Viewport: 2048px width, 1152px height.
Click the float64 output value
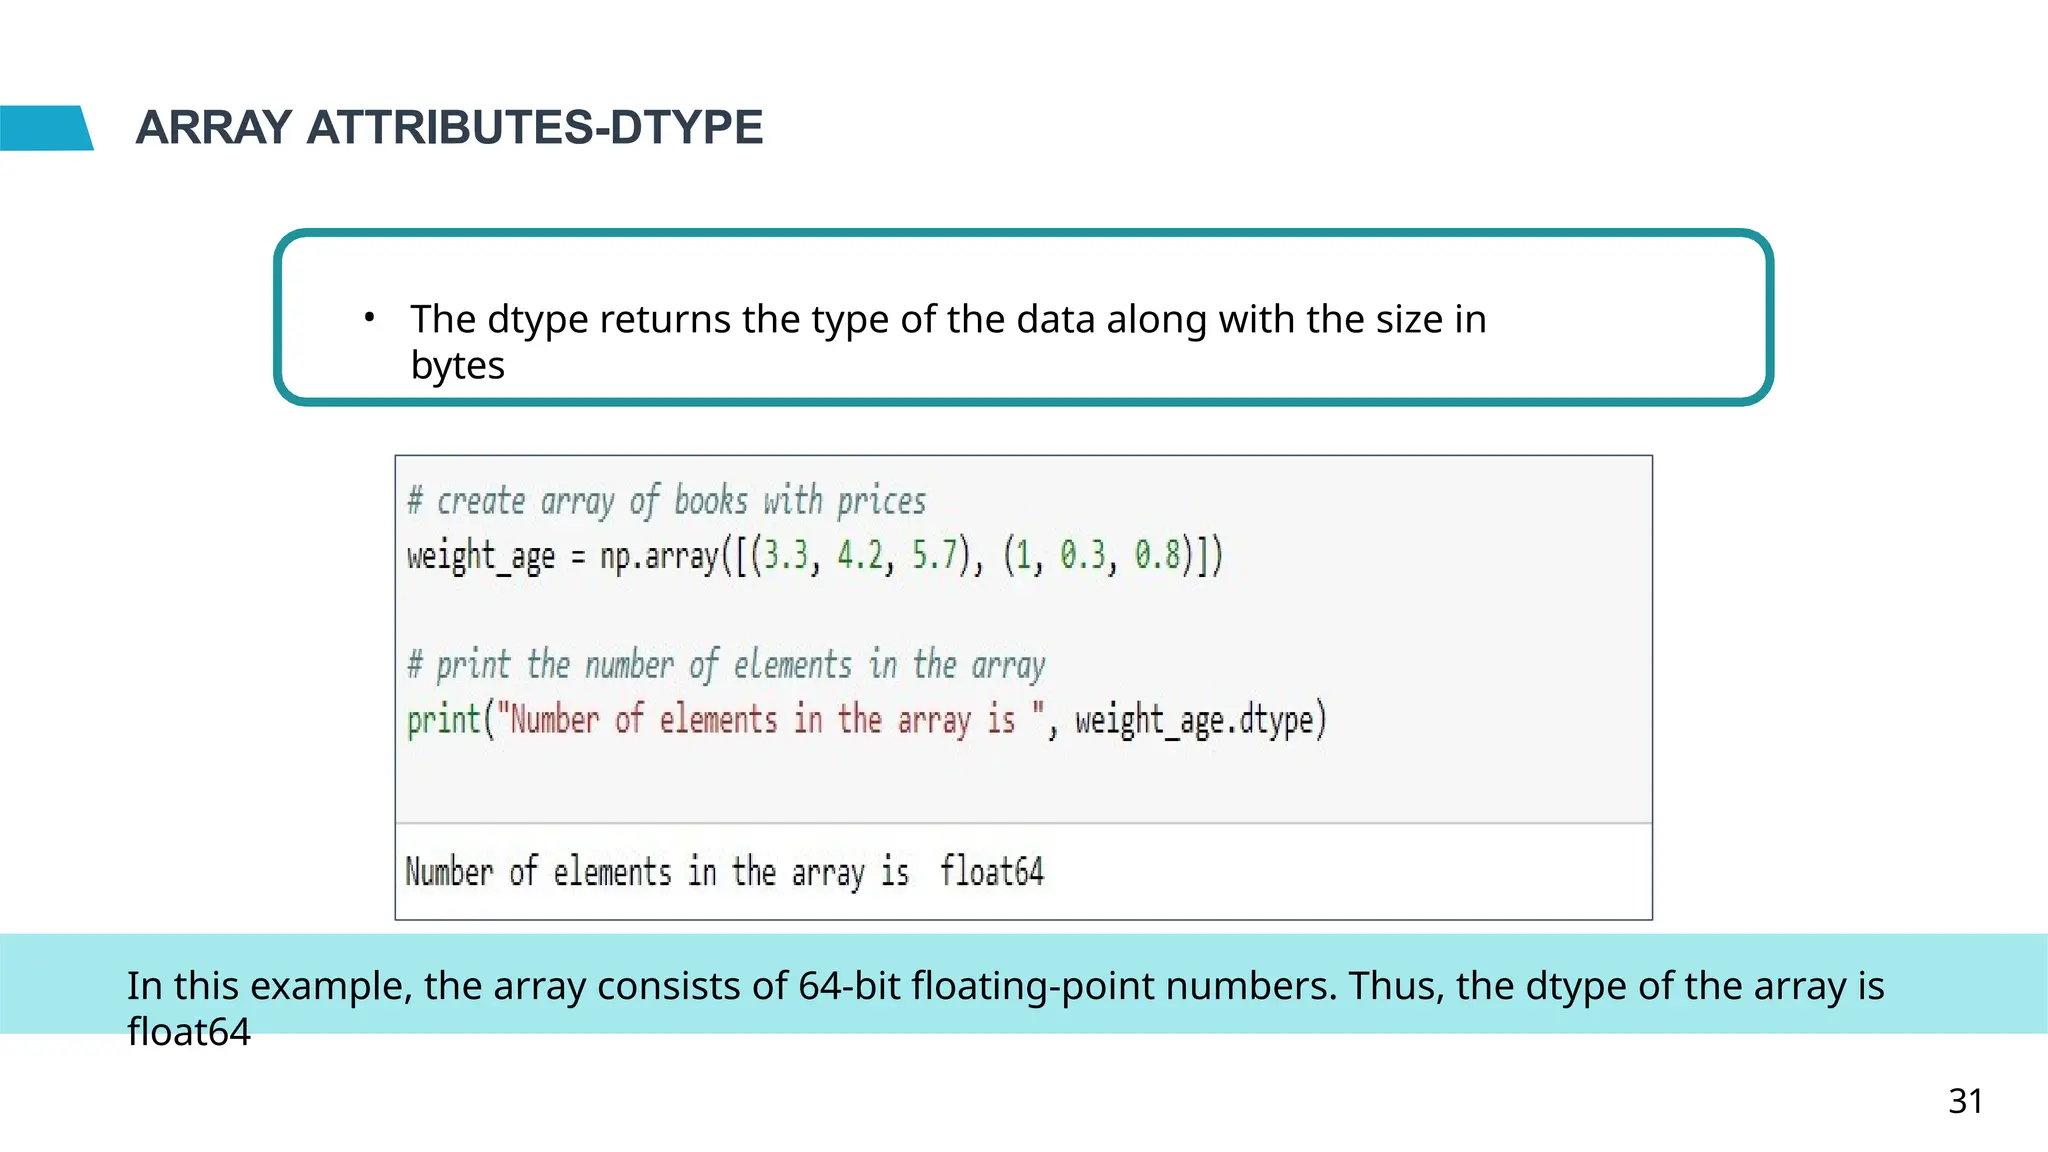[x=991, y=871]
